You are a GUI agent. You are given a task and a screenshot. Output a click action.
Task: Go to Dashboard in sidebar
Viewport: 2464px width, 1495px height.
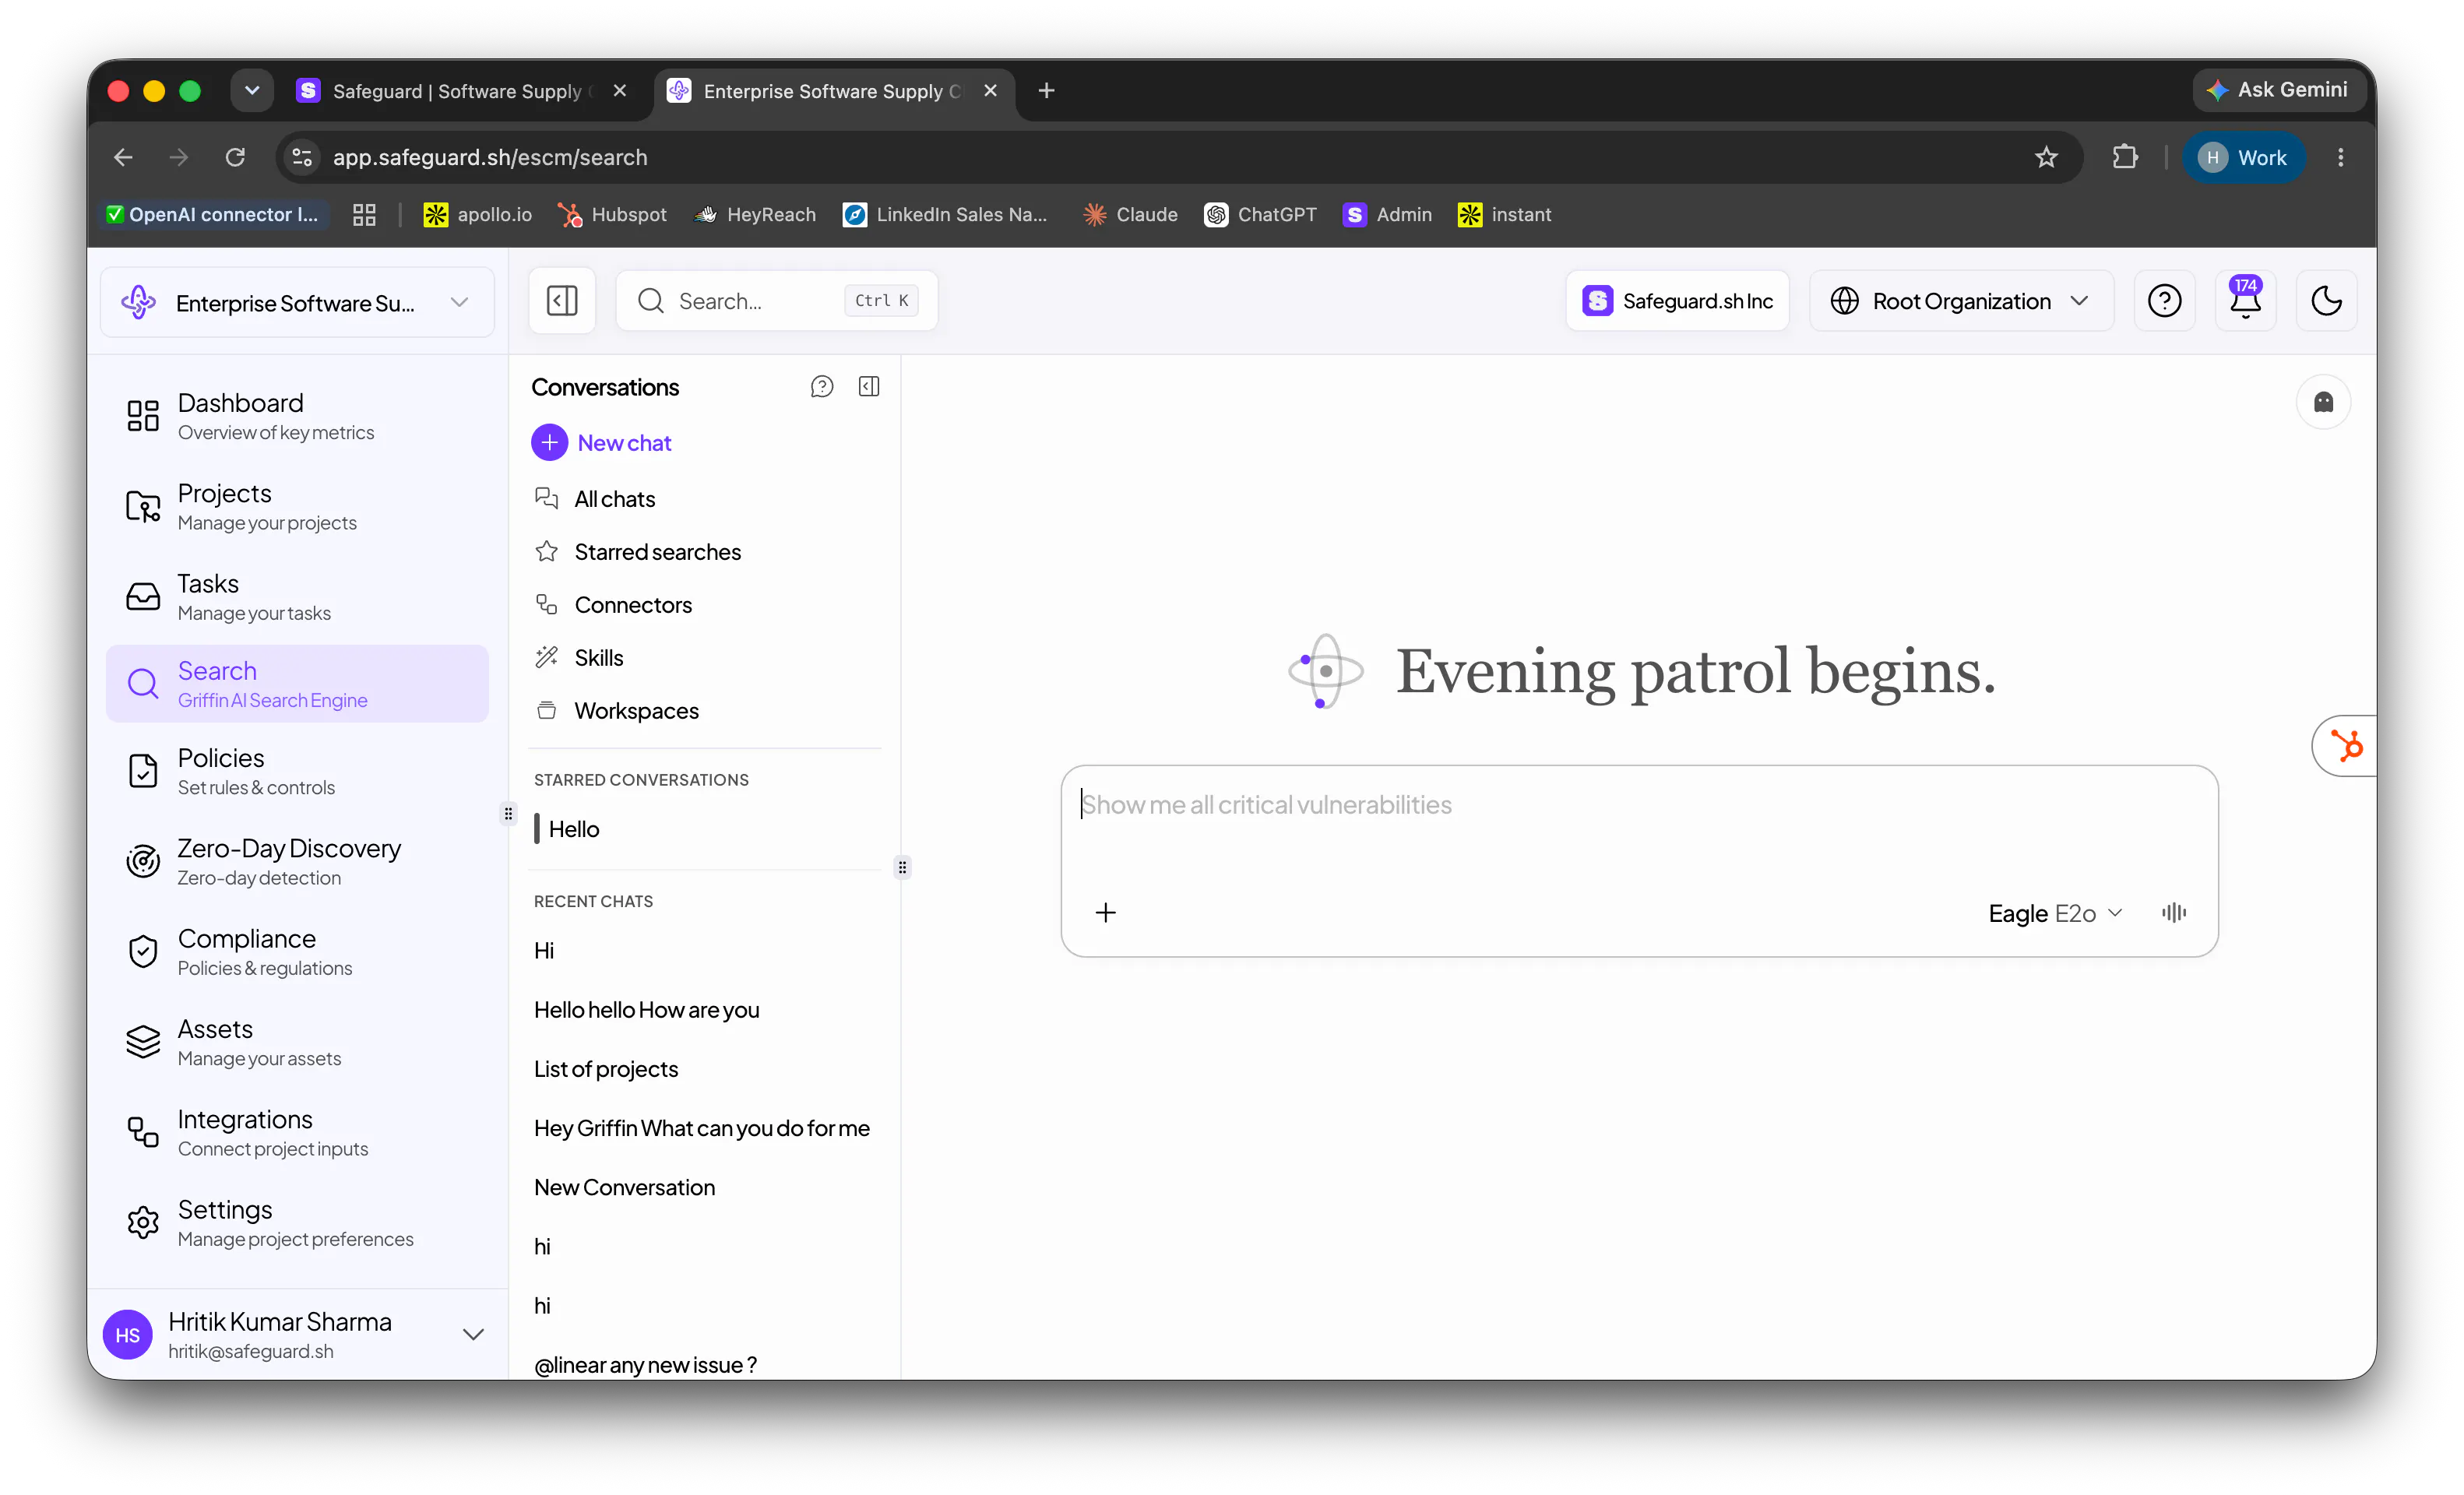click(x=297, y=416)
